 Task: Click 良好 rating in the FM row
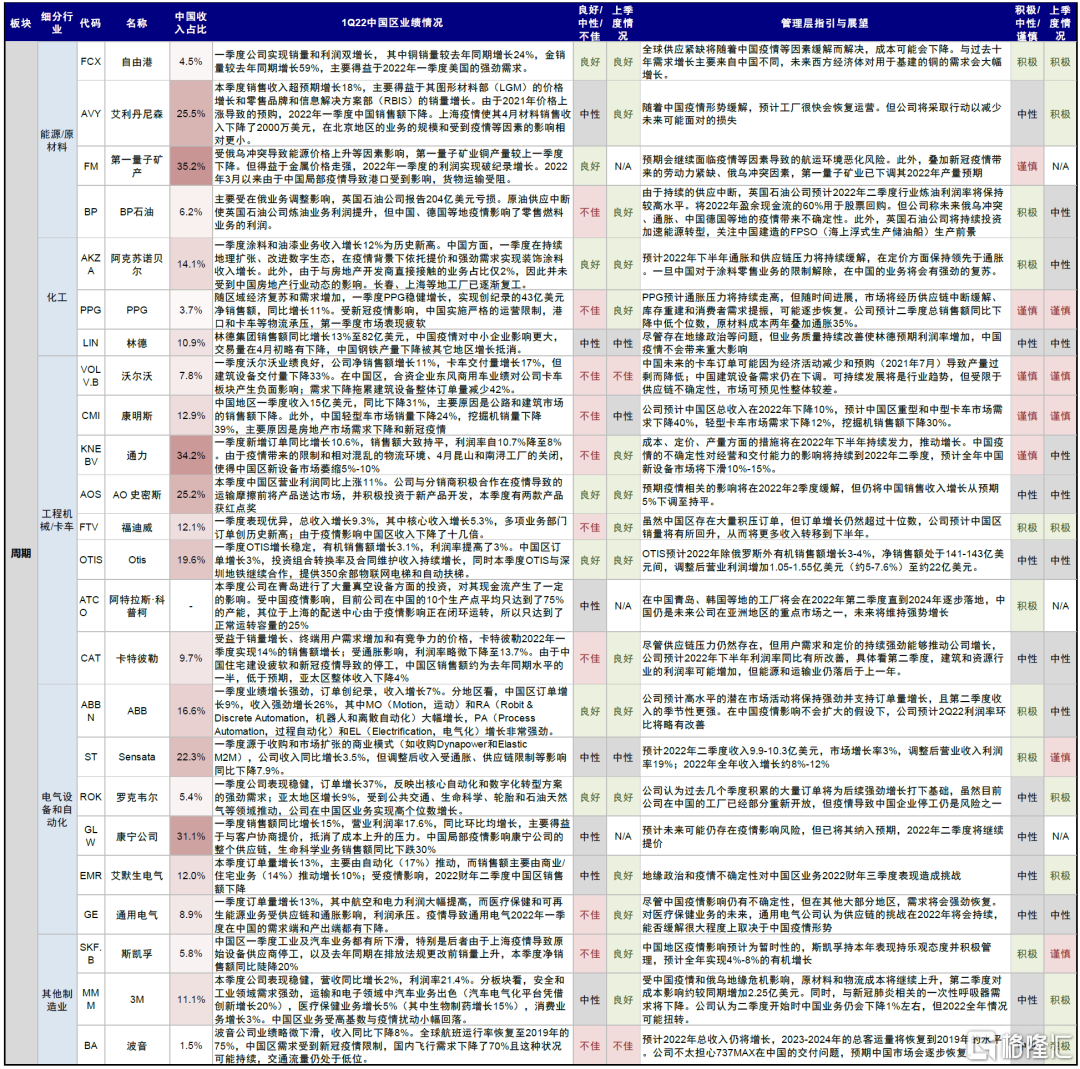(590, 166)
